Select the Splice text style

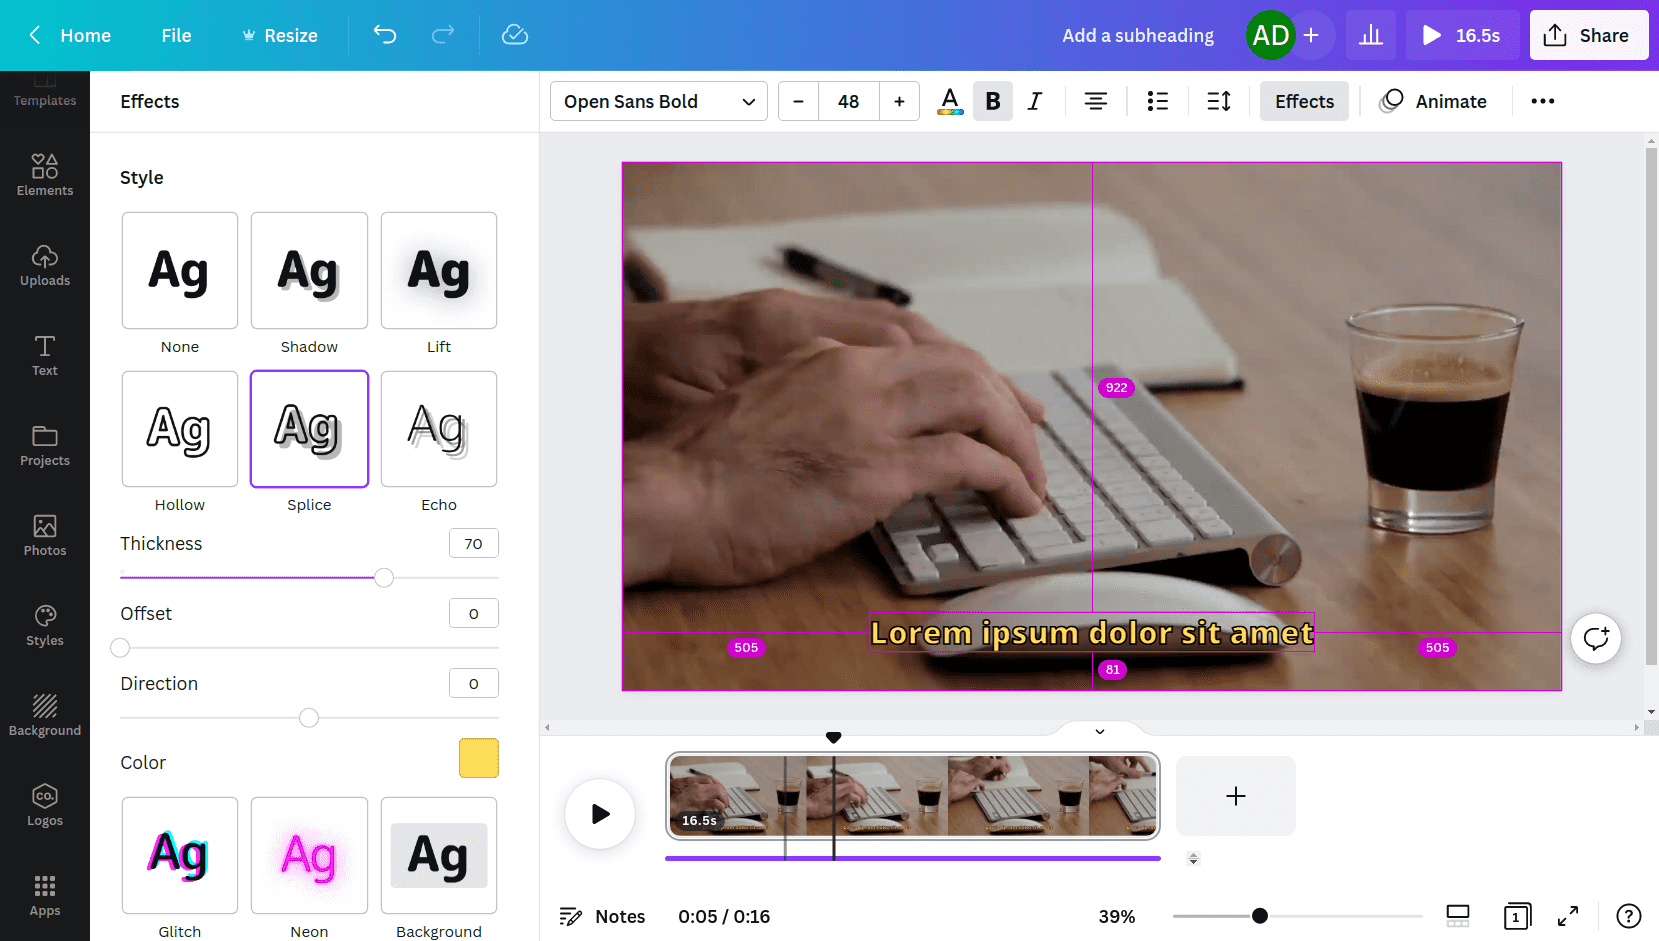[x=309, y=429]
